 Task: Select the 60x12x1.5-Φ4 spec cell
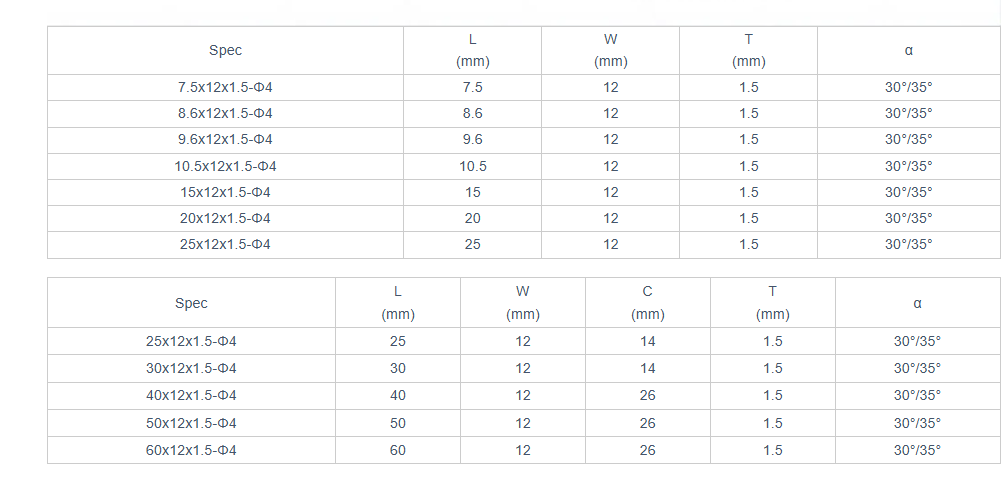coord(191,450)
